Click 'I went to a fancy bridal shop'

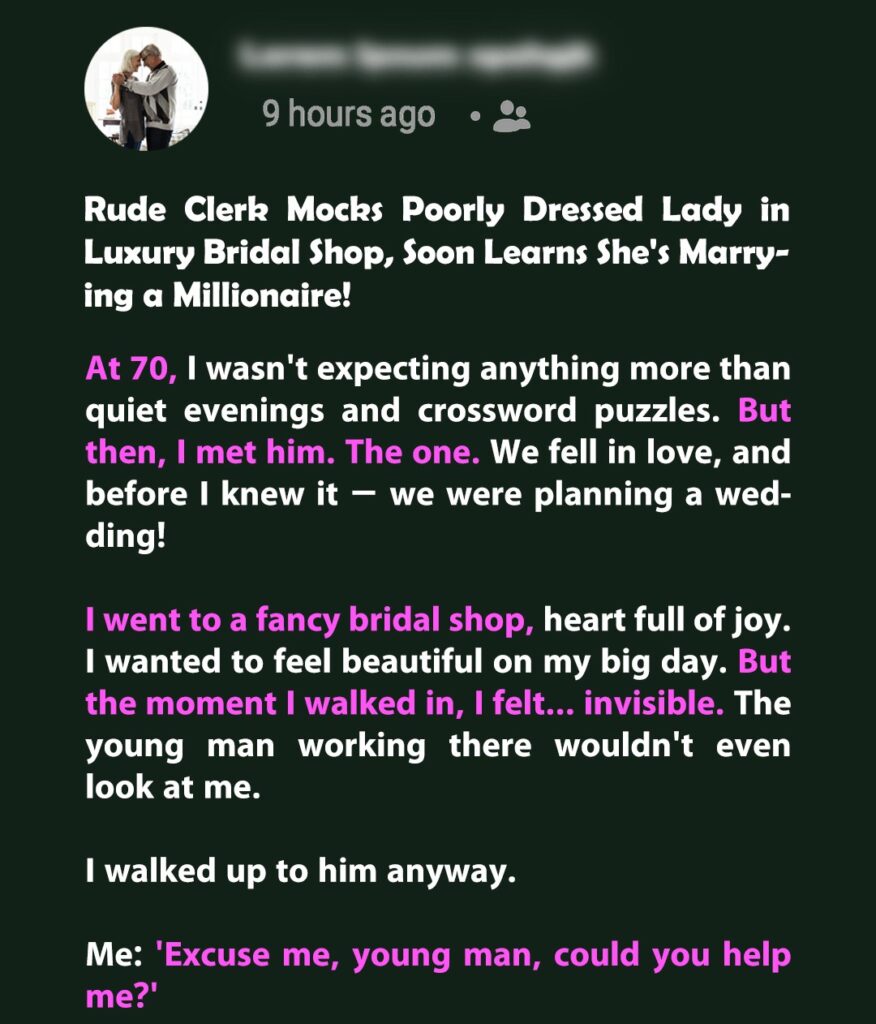click(310, 620)
